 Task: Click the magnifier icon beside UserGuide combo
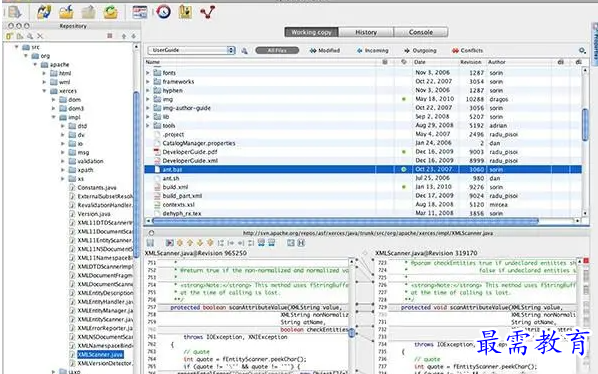pyautogui.click(x=244, y=50)
